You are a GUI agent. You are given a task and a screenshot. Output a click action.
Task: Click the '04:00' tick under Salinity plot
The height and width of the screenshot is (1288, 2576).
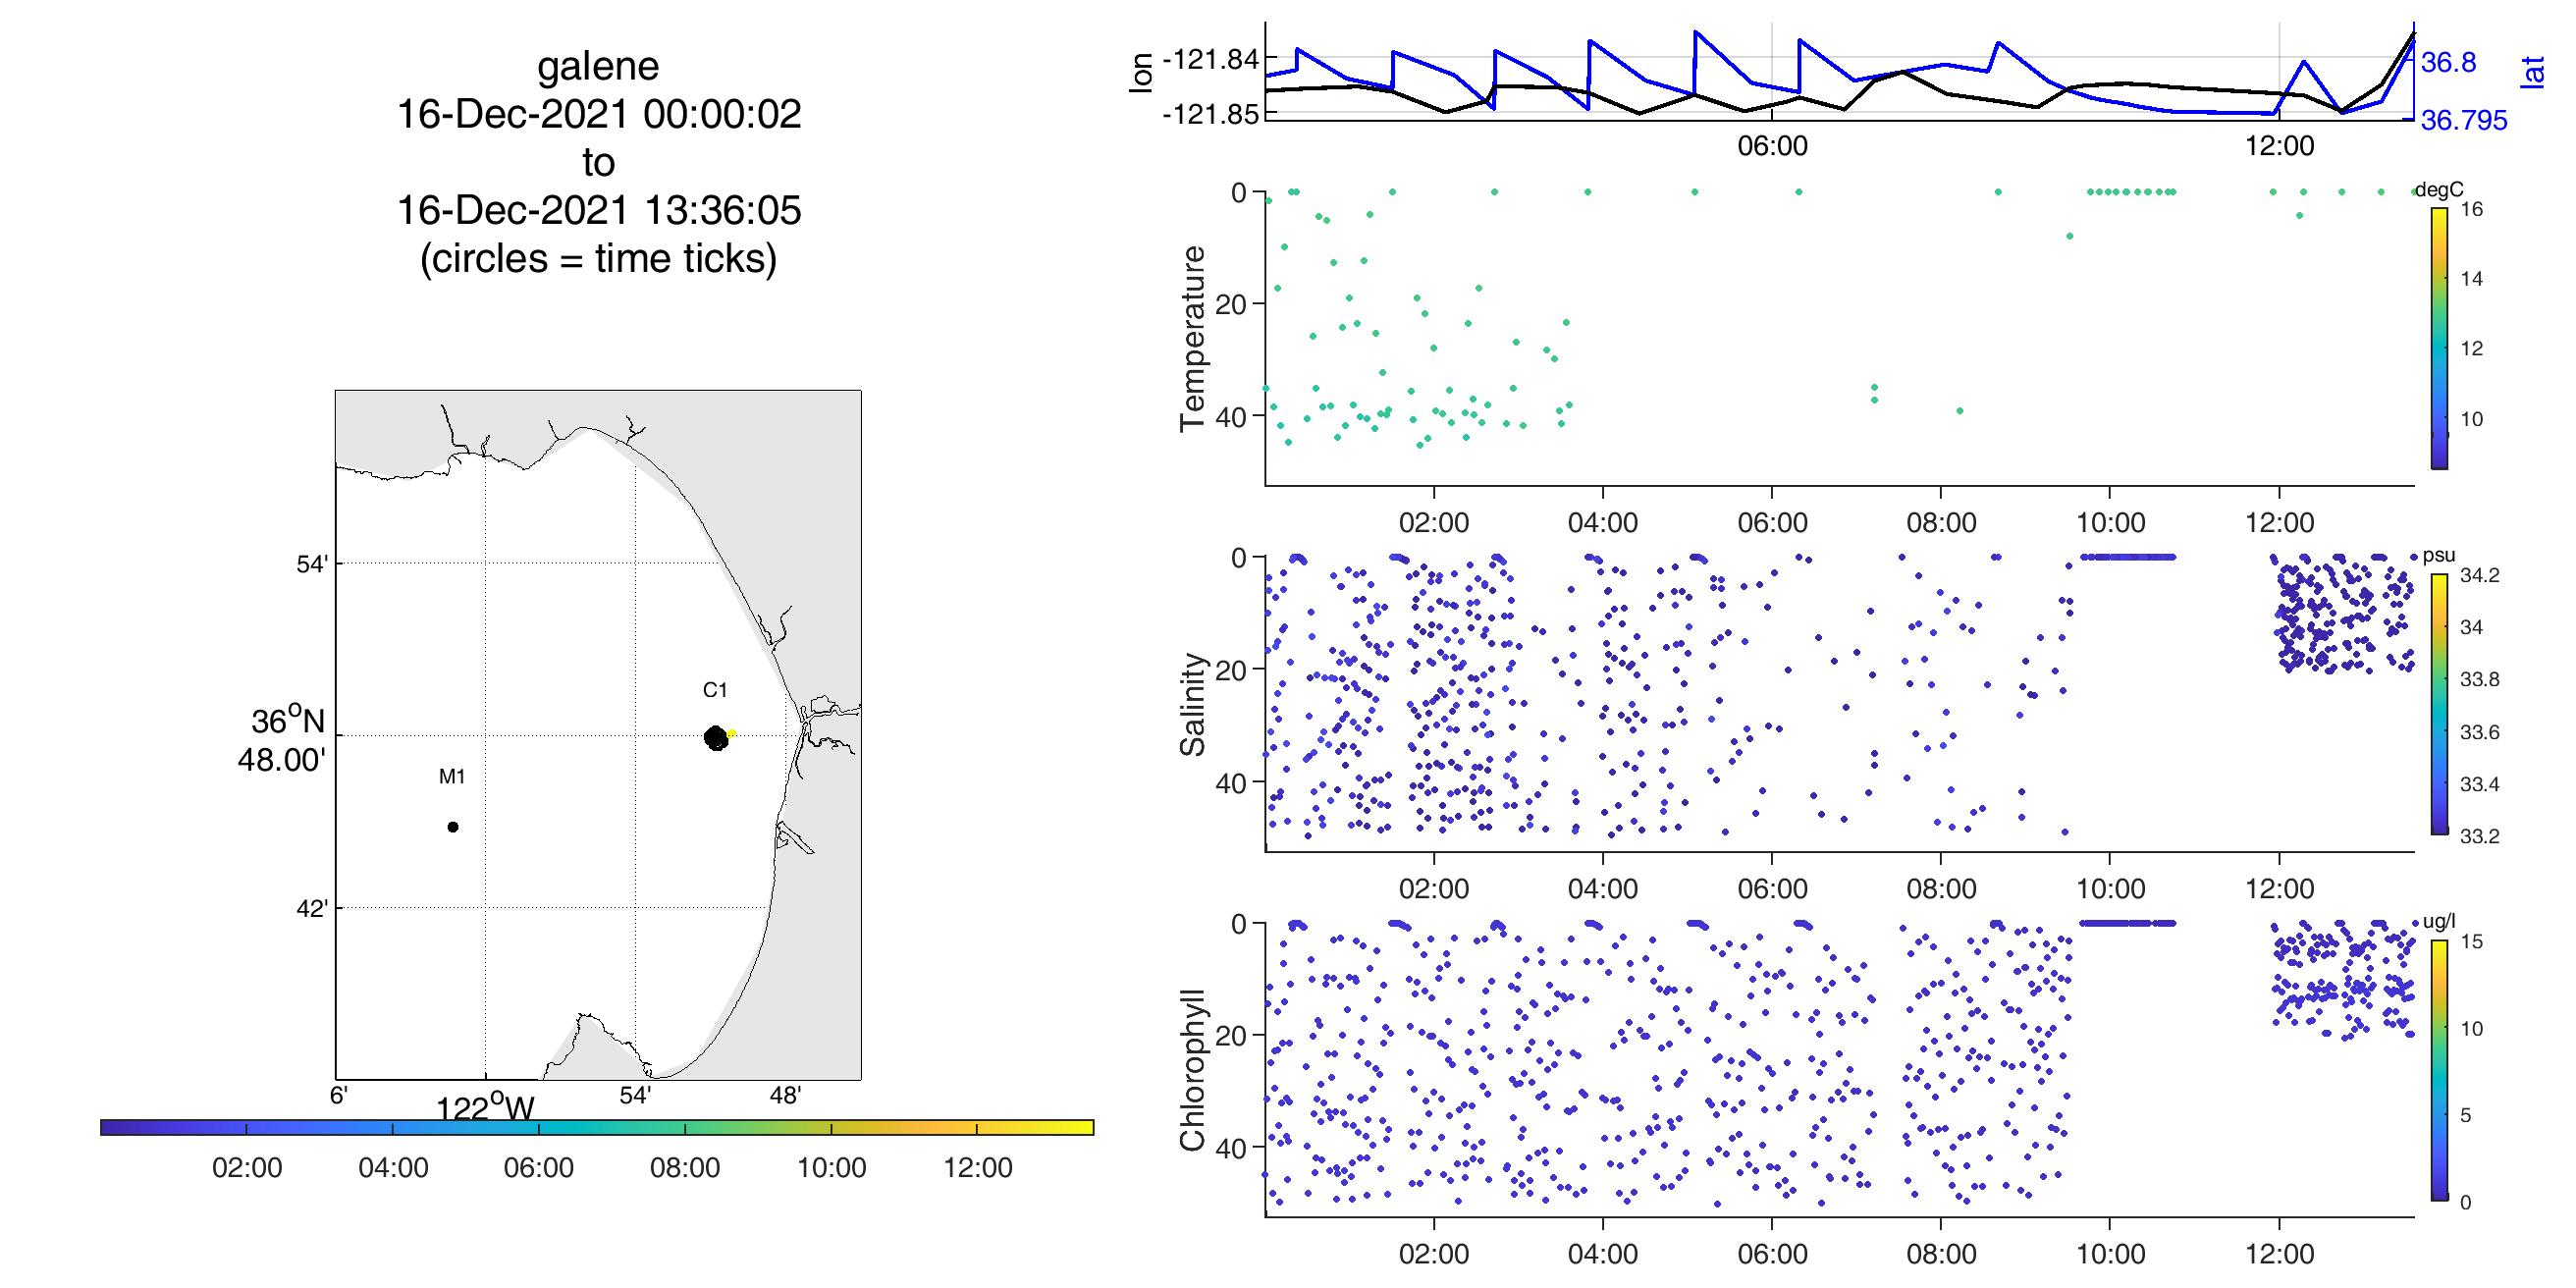[x=1603, y=889]
